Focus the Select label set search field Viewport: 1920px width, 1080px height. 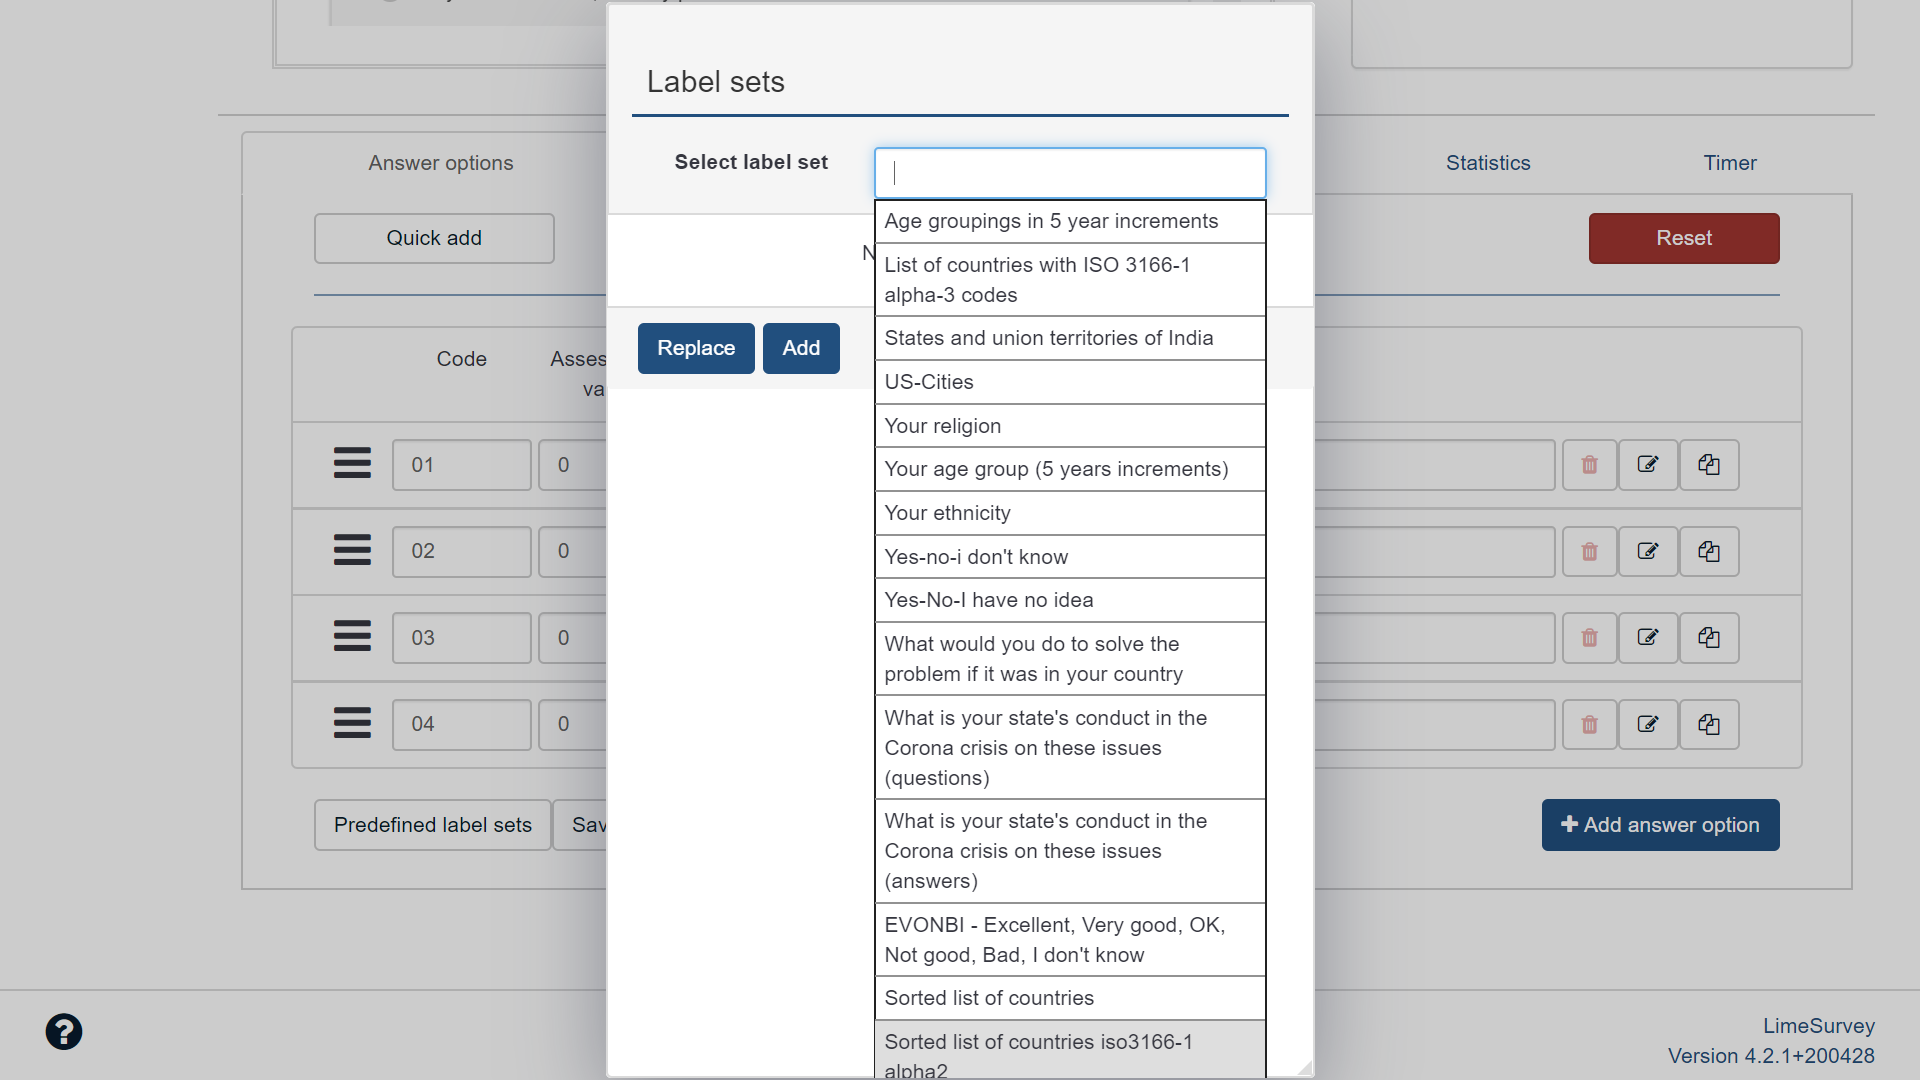pyautogui.click(x=1070, y=173)
